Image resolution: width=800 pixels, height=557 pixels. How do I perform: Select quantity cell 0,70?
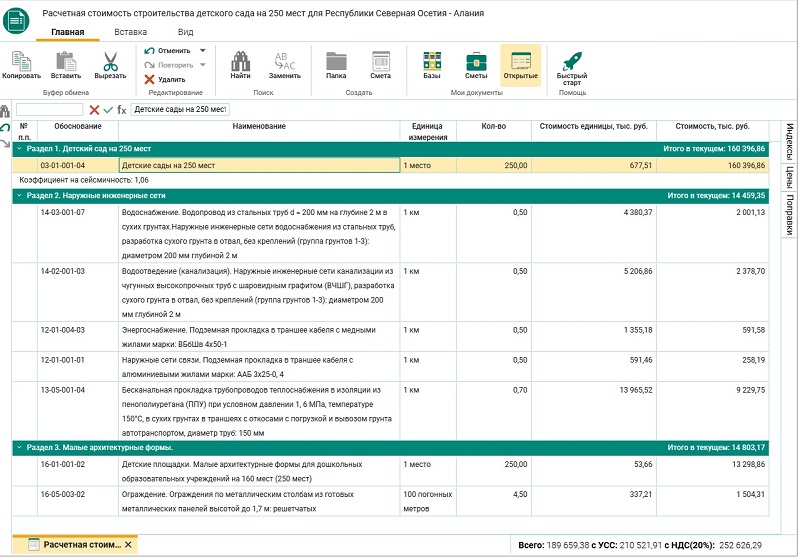[494, 411]
